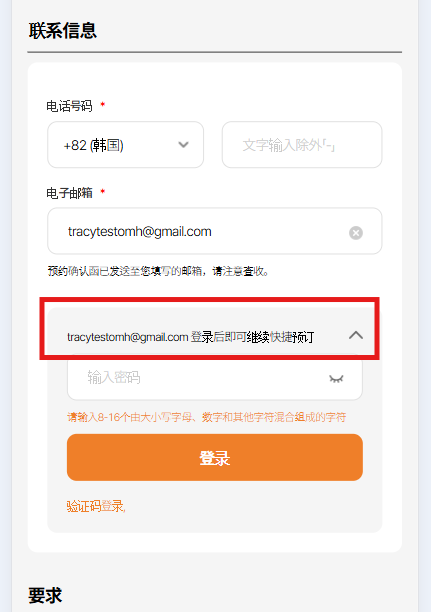Click the red asterisk beside 电话号码
Viewport: 431px width, 612px height.
click(103, 104)
